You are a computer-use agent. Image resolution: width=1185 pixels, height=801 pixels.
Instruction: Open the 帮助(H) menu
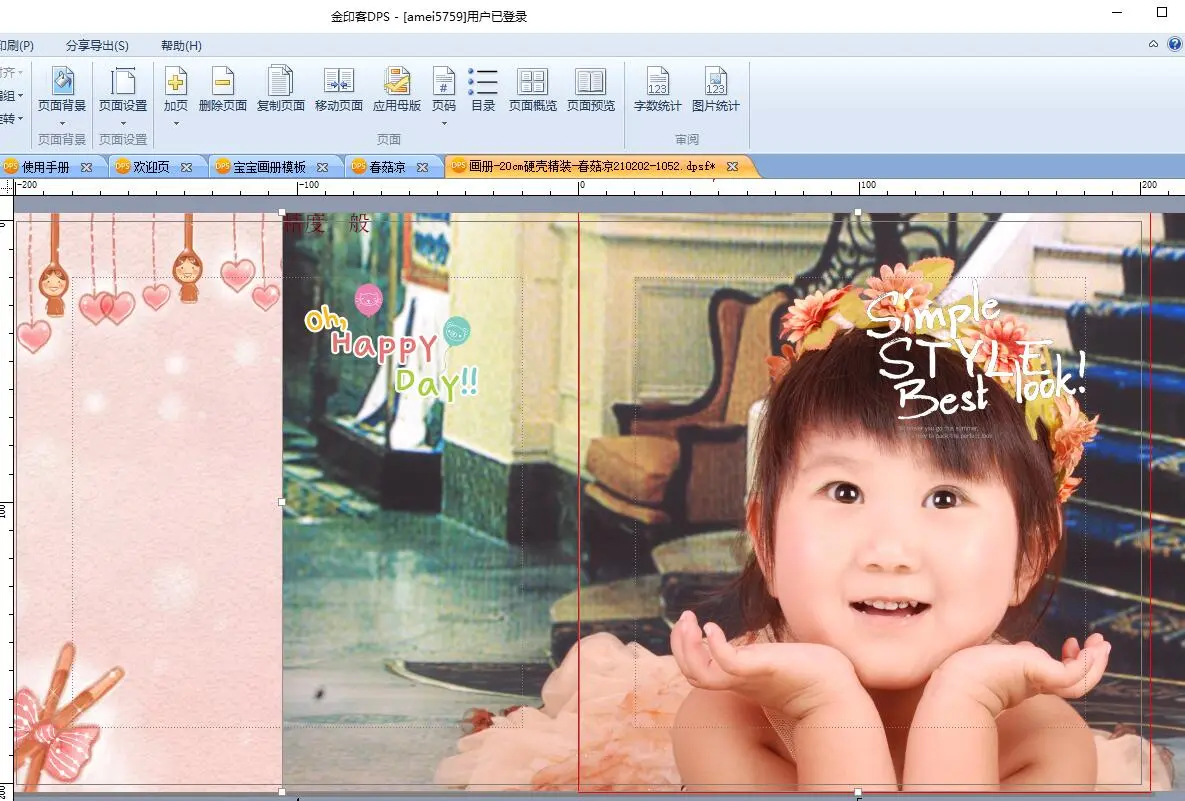coord(181,45)
